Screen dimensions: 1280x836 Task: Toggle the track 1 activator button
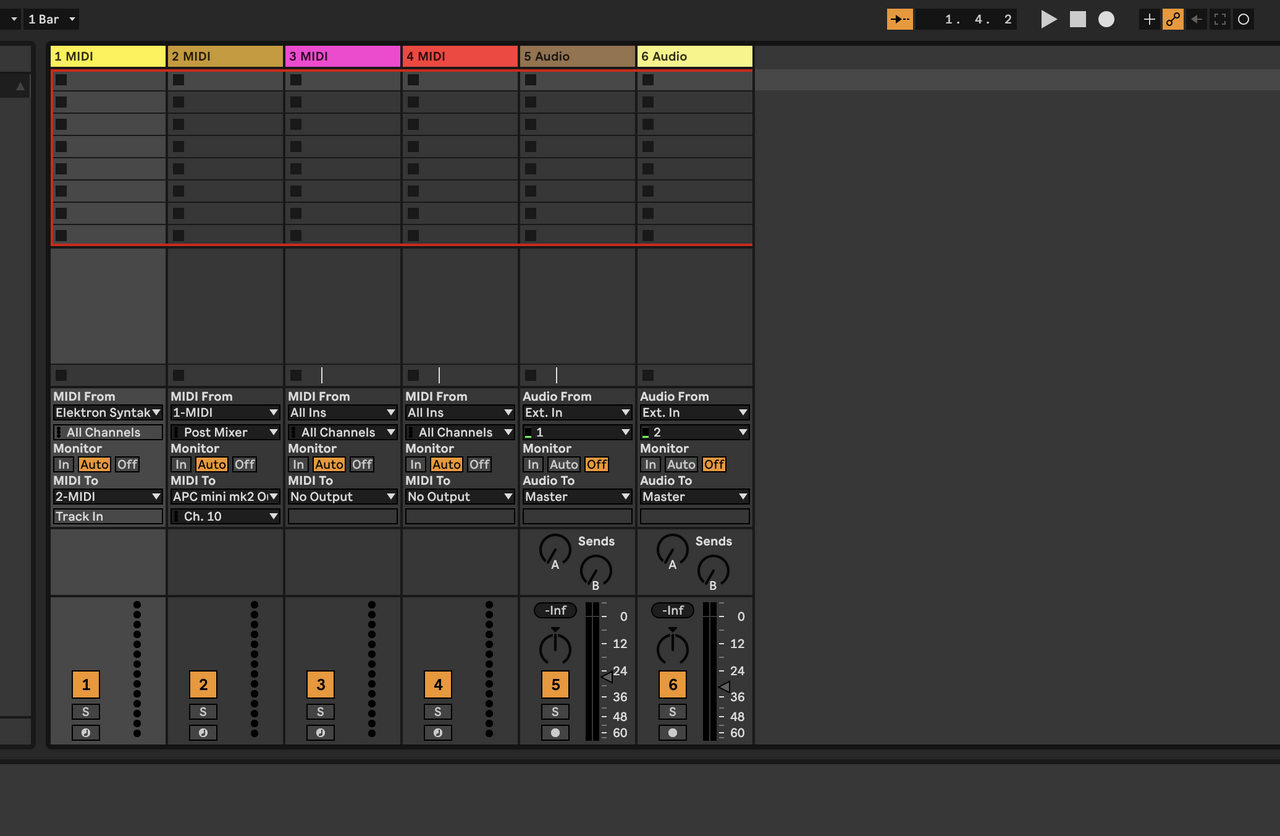[86, 684]
